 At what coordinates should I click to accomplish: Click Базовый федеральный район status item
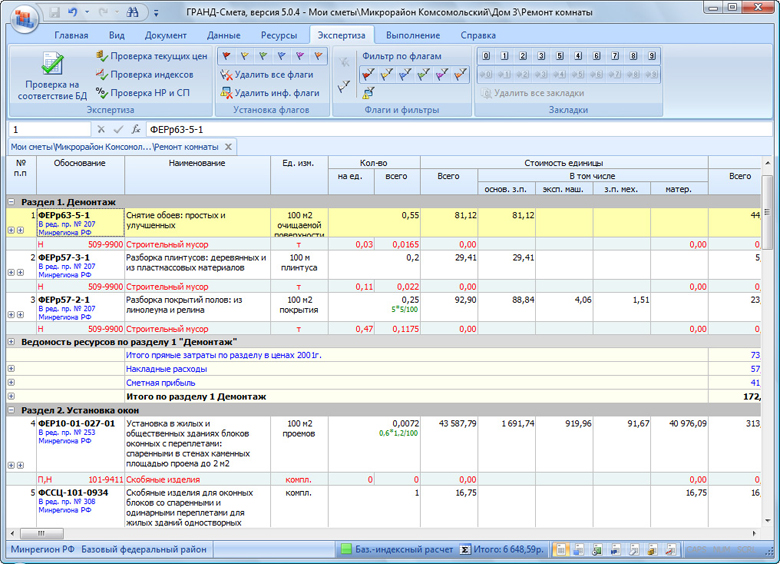[x=144, y=550]
